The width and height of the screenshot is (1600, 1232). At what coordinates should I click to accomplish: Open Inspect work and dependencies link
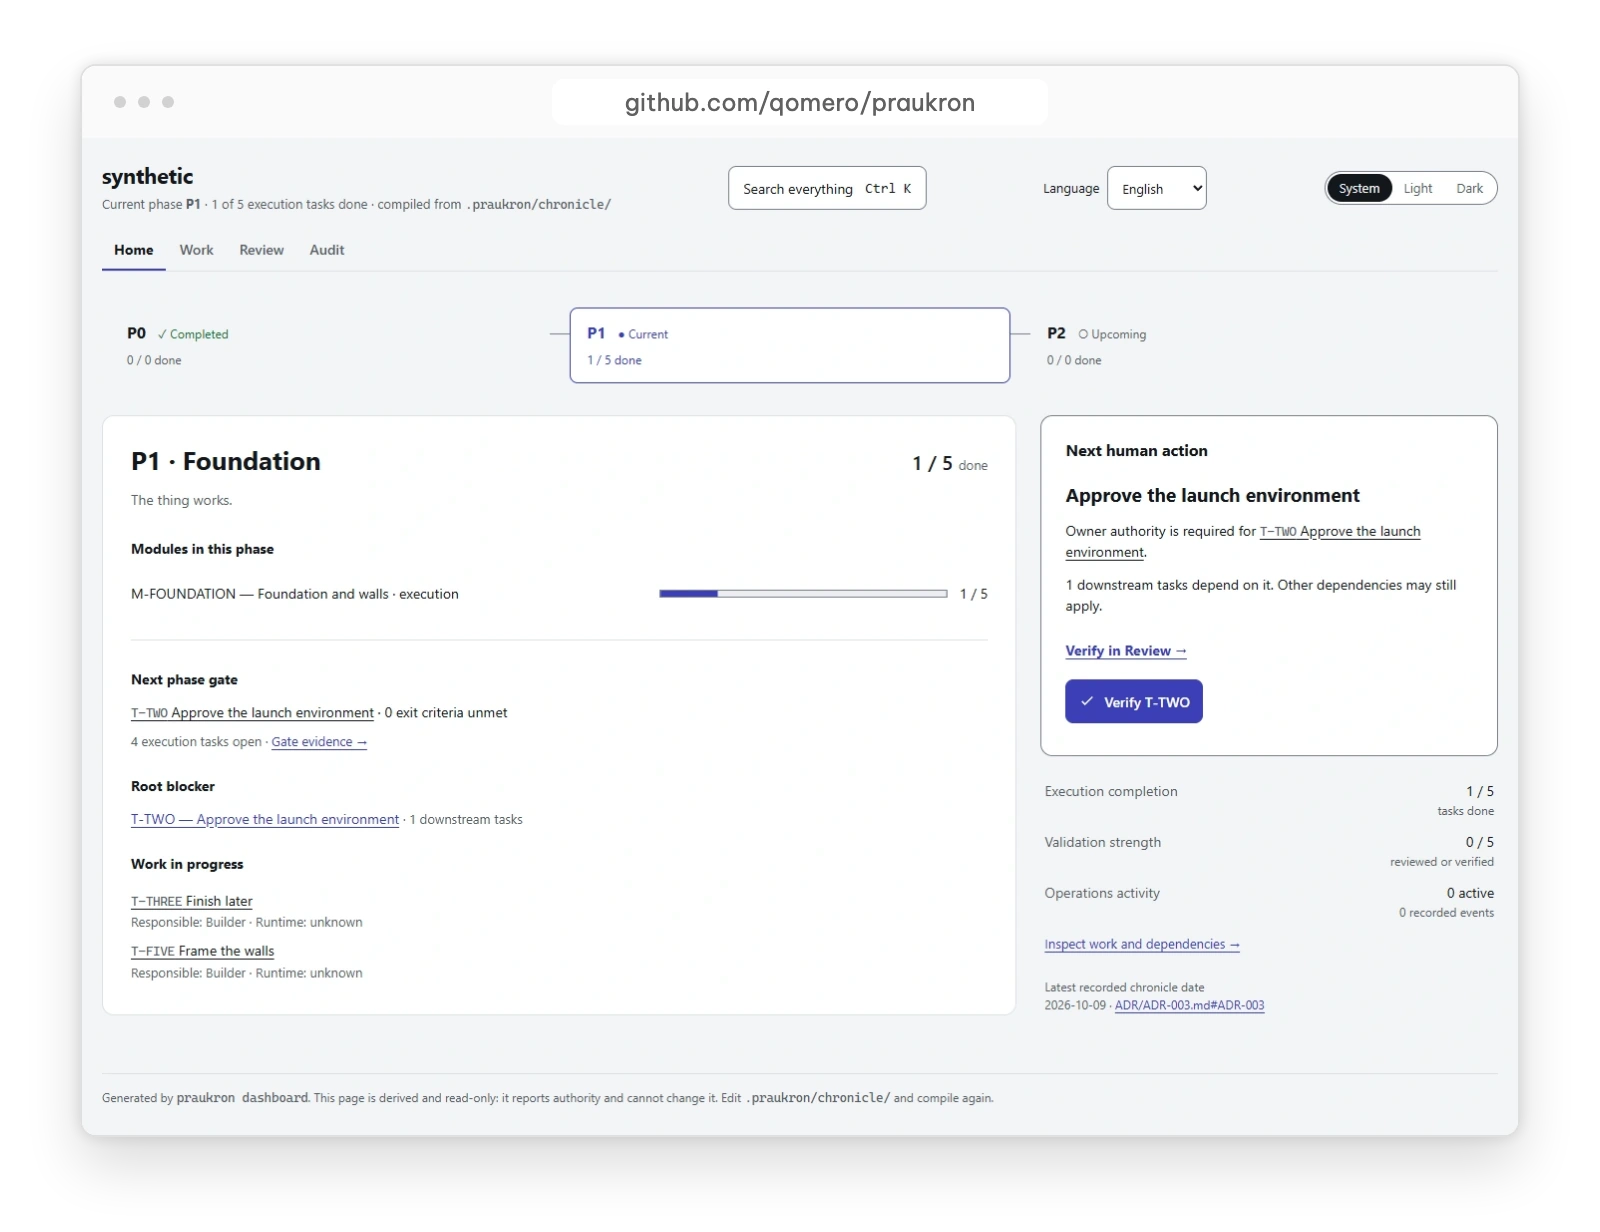(x=1142, y=944)
